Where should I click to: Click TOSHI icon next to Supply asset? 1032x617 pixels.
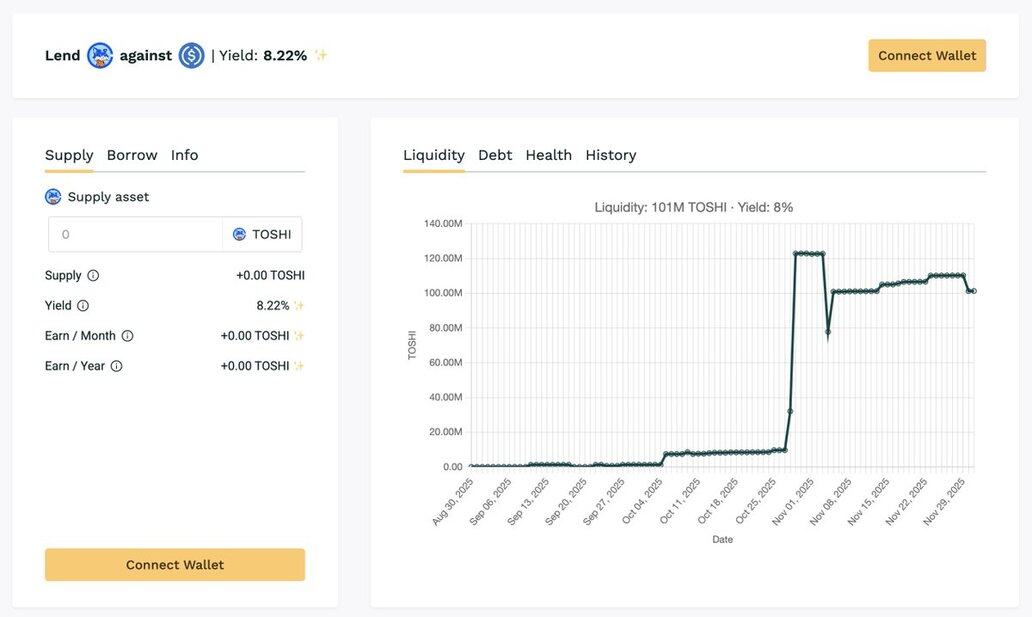[x=53, y=197]
